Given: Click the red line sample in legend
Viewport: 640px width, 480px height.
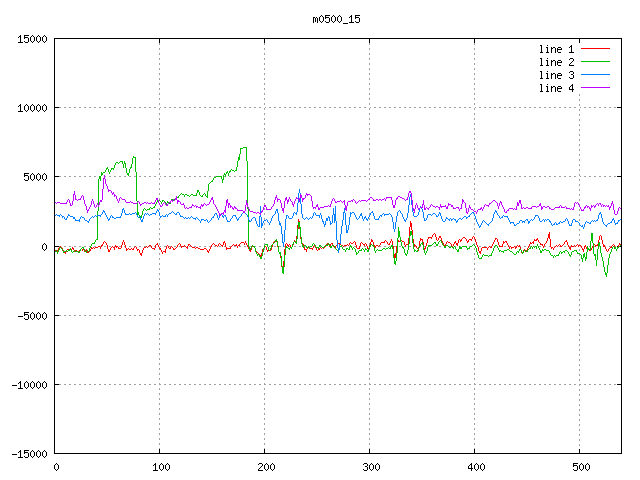Looking at the screenshot, I should [596, 49].
